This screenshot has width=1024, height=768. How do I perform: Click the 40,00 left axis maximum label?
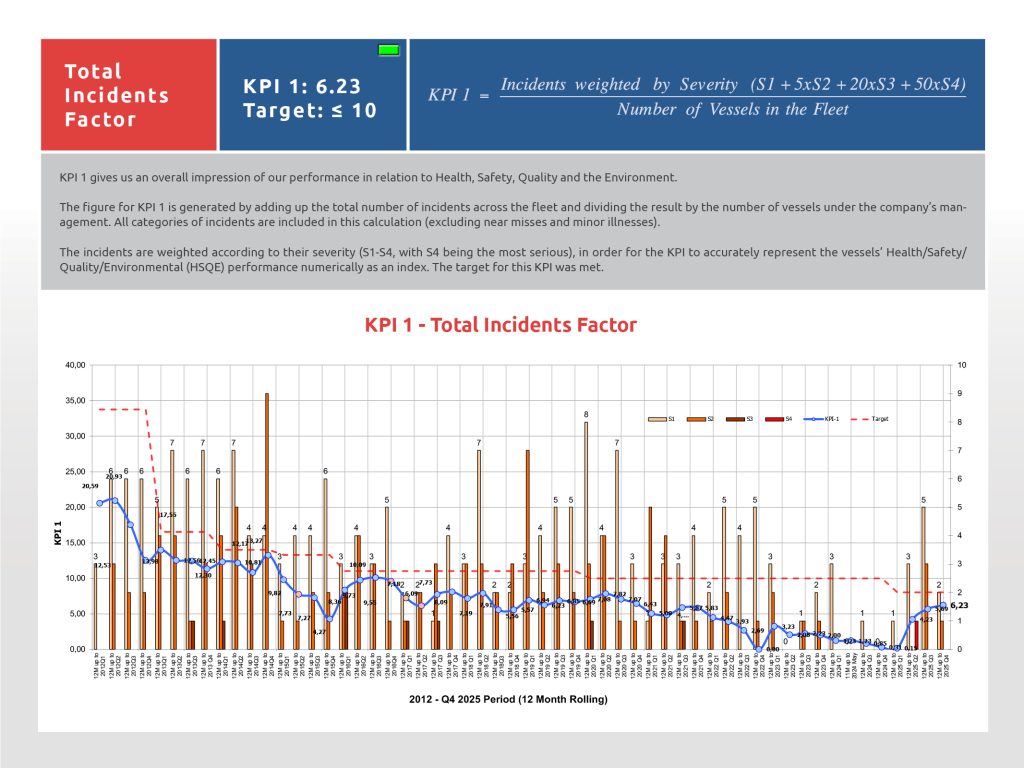(x=76, y=365)
